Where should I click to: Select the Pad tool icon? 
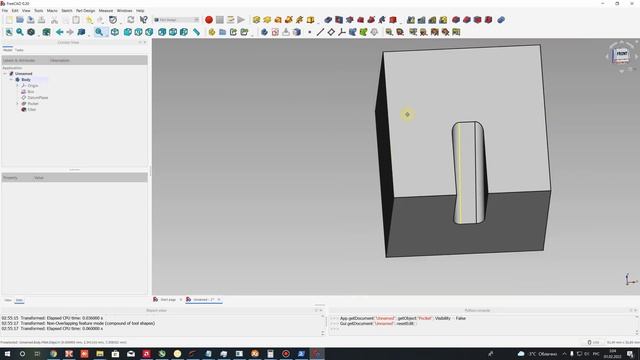[x=256, y=20]
